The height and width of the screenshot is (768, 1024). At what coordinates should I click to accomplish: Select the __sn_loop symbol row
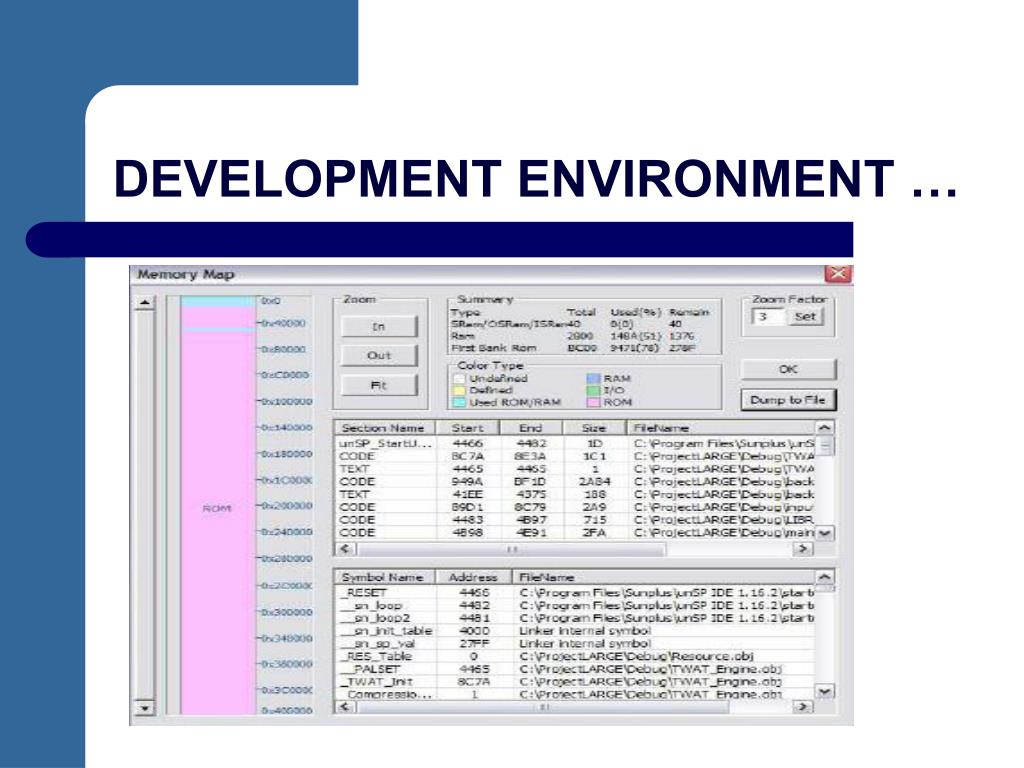pyautogui.click(x=575, y=605)
